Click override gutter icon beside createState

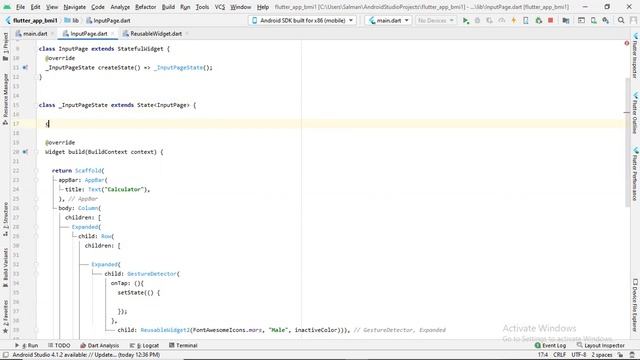click(x=25, y=67)
